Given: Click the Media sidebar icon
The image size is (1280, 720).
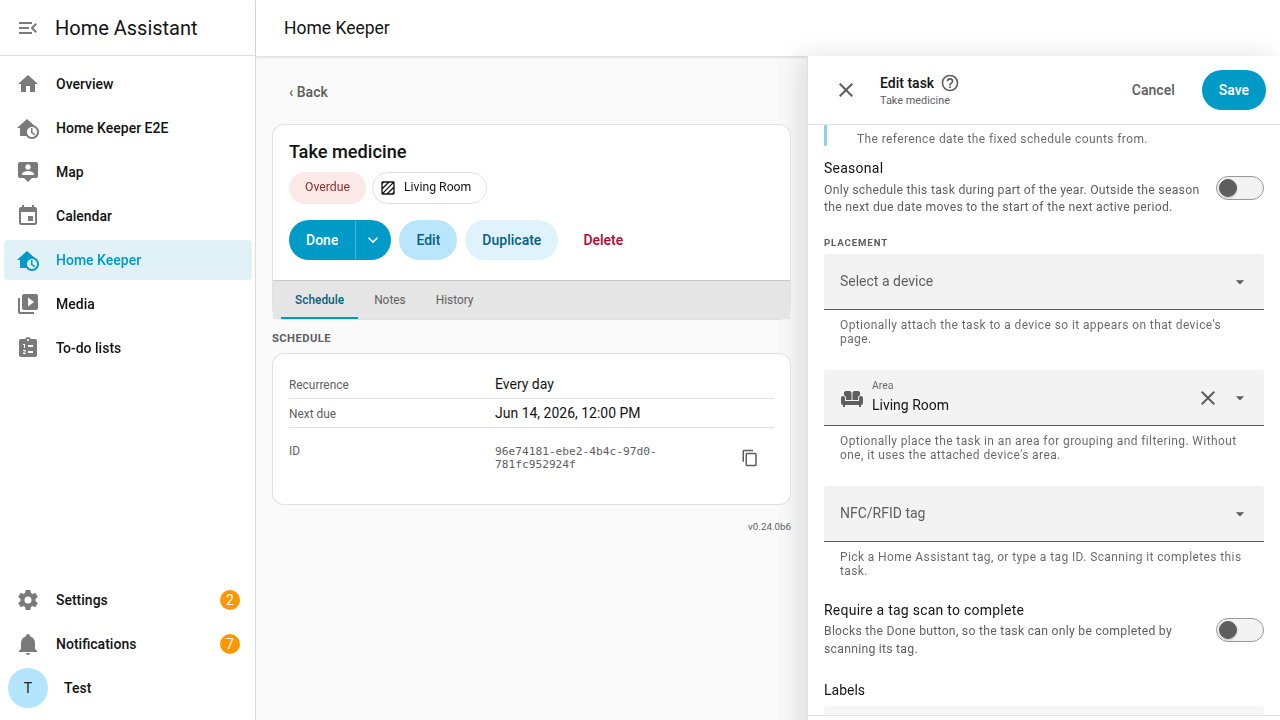Looking at the screenshot, I should click(x=28, y=304).
